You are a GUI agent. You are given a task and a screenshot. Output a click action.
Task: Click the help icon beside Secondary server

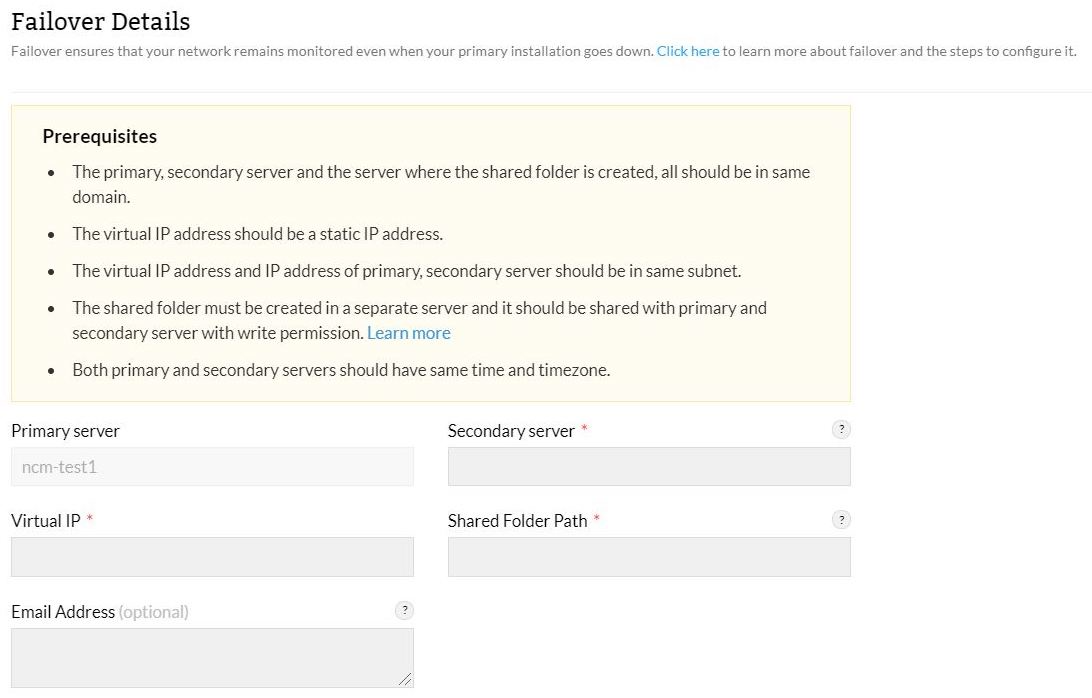(842, 429)
